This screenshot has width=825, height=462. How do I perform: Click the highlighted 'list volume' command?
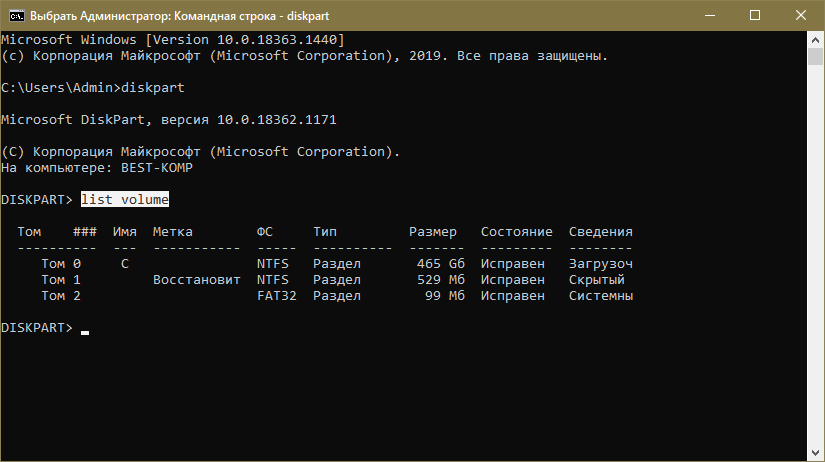(125, 200)
